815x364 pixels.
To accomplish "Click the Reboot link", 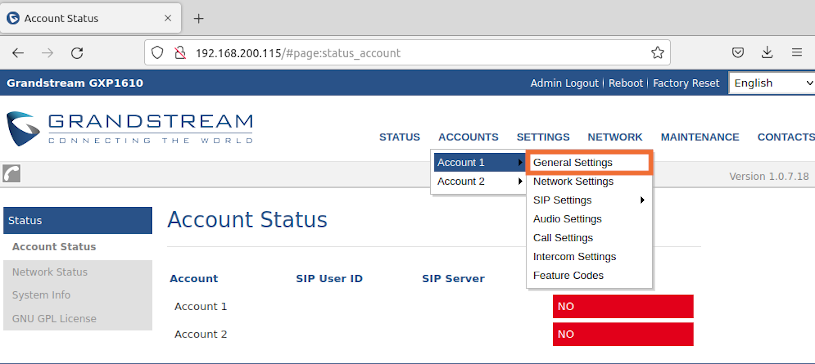I will coord(626,83).
